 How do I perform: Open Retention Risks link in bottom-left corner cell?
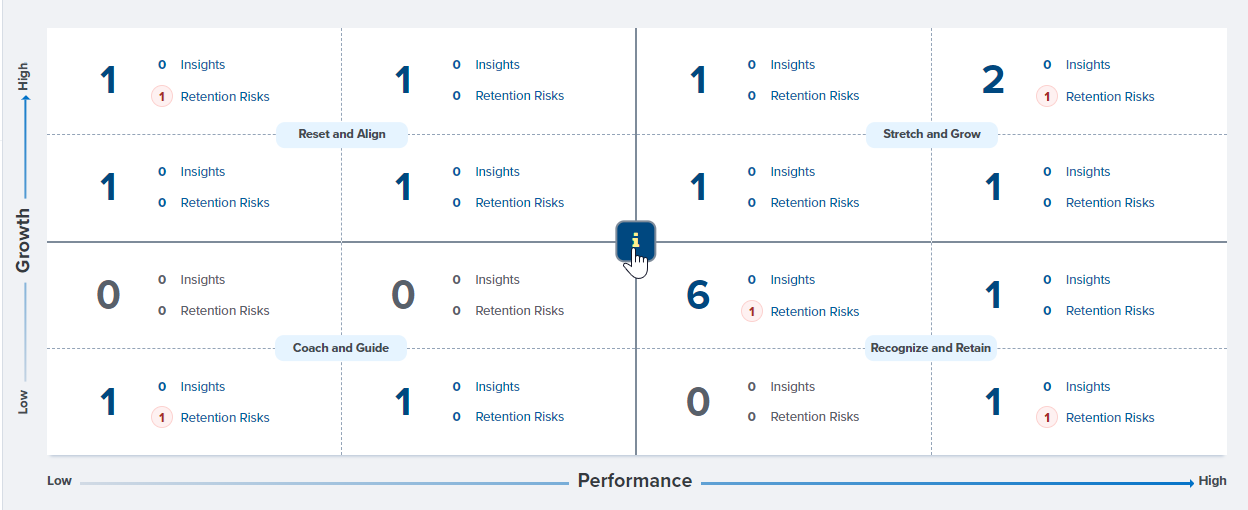pyautogui.click(x=225, y=418)
